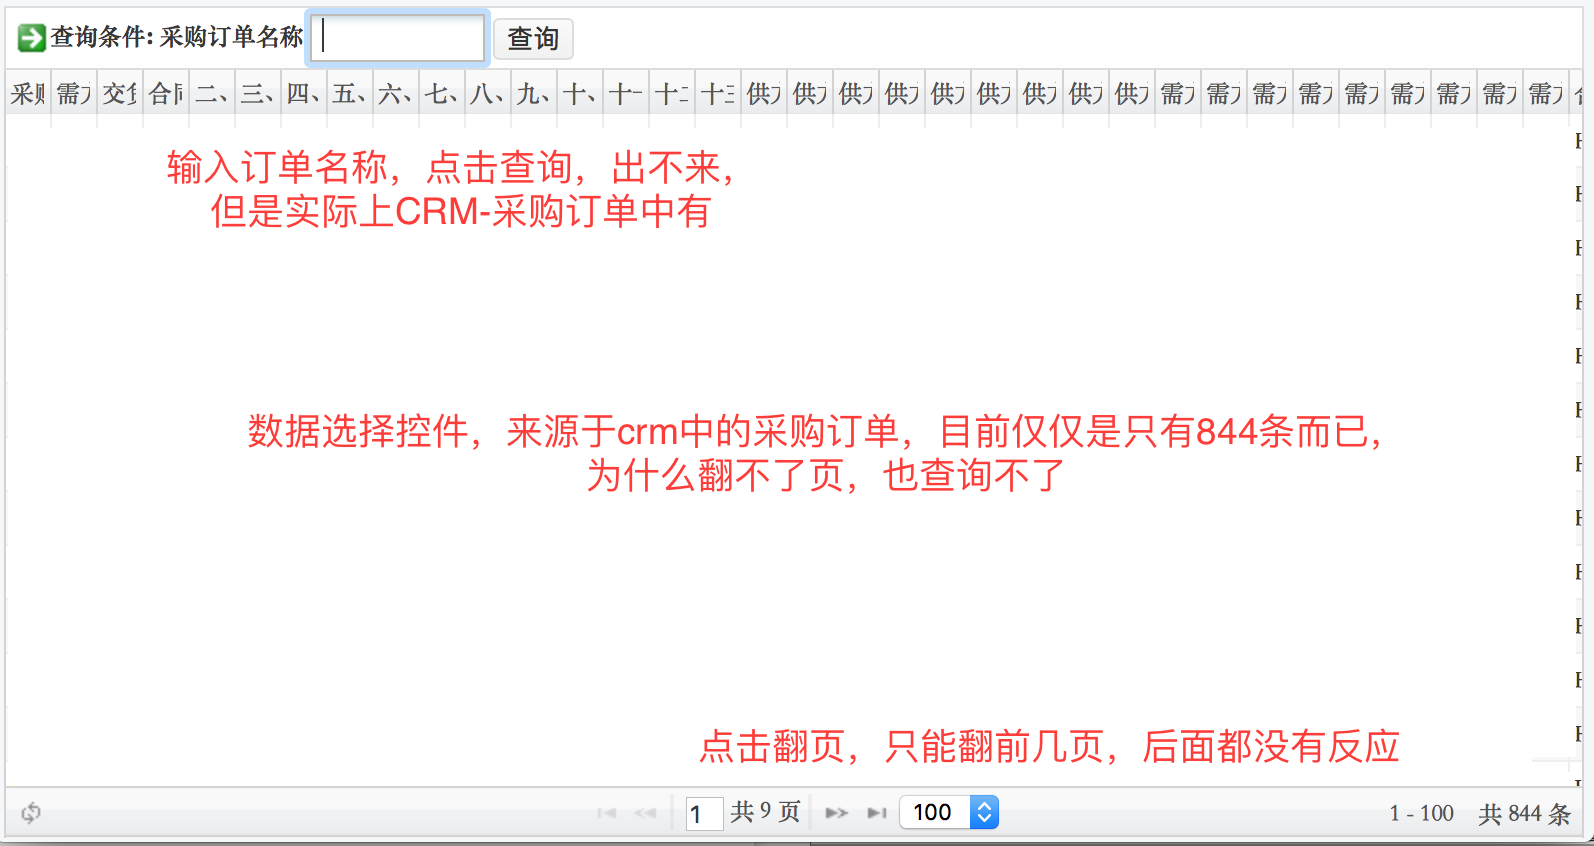
Task: Click the 合 column header
Action: point(166,94)
